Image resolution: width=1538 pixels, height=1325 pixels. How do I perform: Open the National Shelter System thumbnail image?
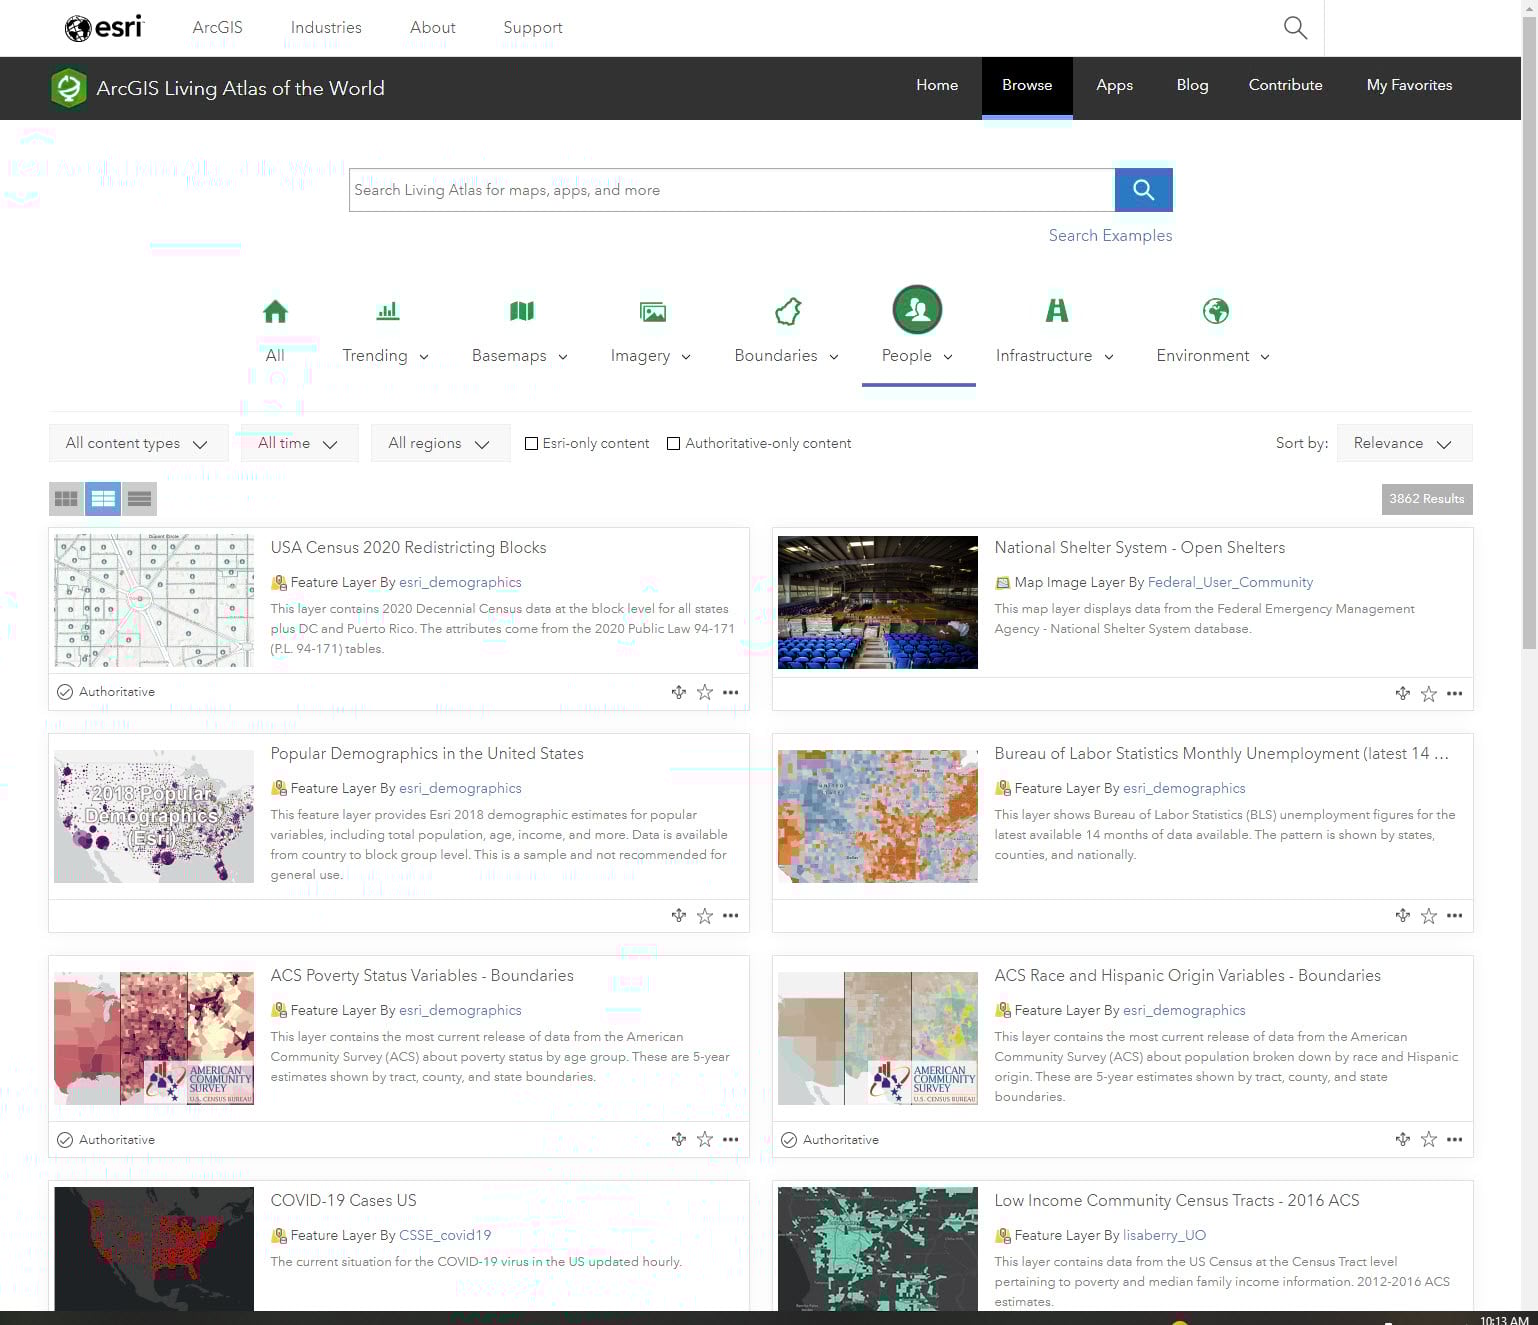point(878,602)
